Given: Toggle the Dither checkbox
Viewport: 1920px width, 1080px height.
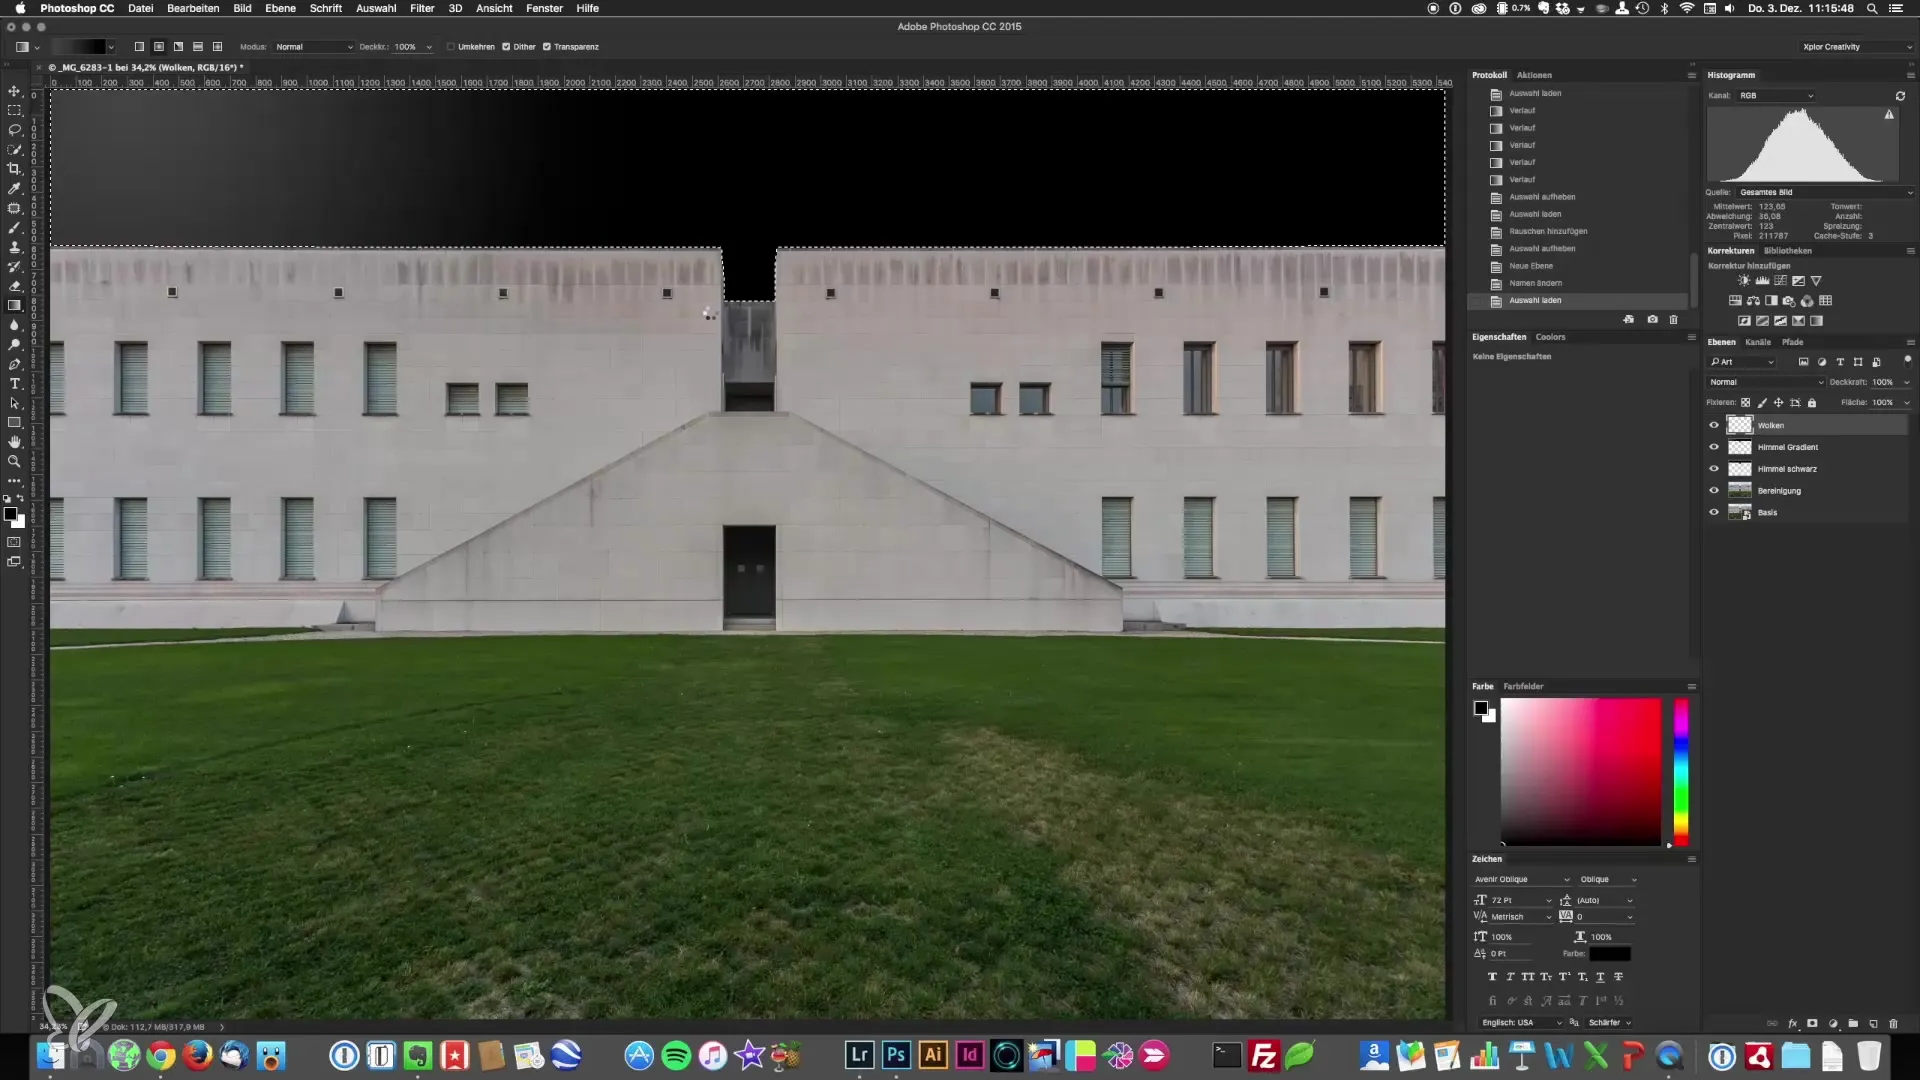Looking at the screenshot, I should click(506, 47).
